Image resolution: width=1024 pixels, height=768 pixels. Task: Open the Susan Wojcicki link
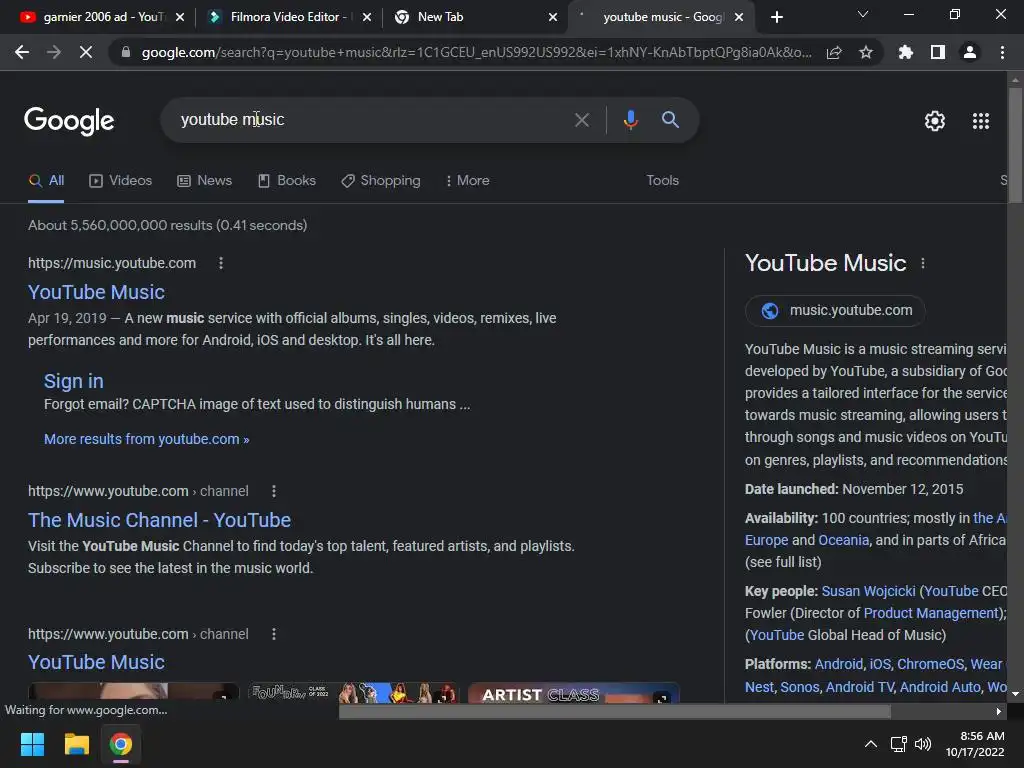(x=869, y=591)
